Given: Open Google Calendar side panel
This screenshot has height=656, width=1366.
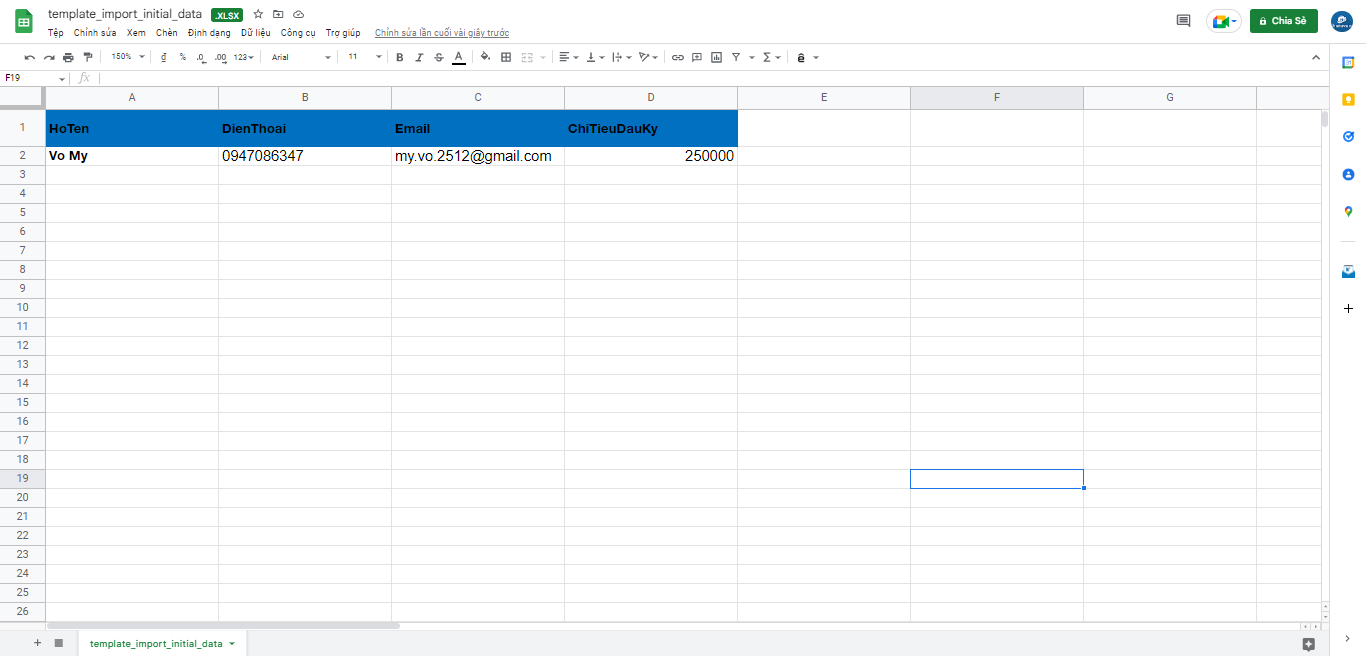Looking at the screenshot, I should tap(1348, 62).
